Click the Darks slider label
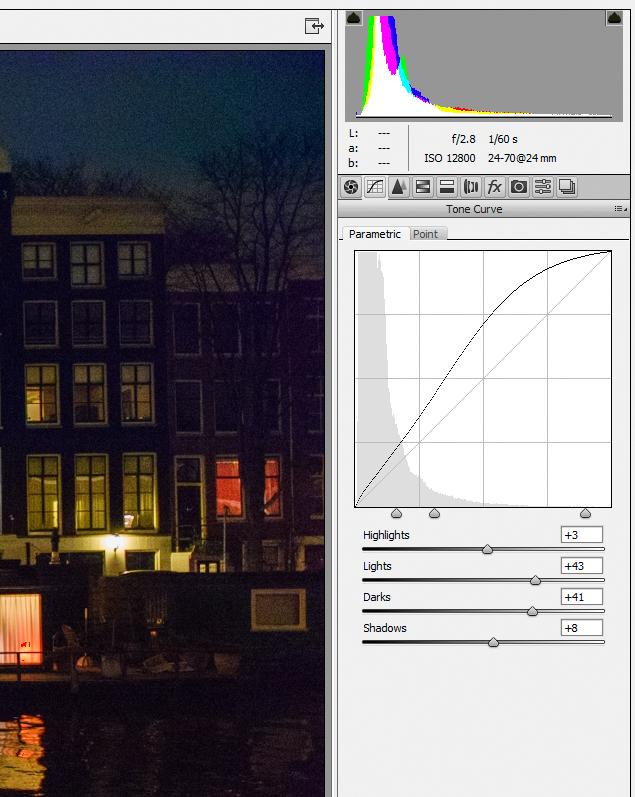Viewport: 635px width, 797px height. pyautogui.click(x=377, y=597)
